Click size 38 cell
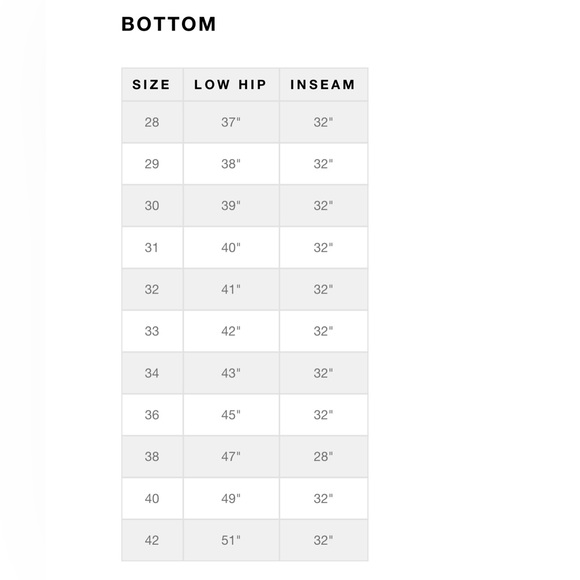The image size is (580, 580). pos(152,456)
